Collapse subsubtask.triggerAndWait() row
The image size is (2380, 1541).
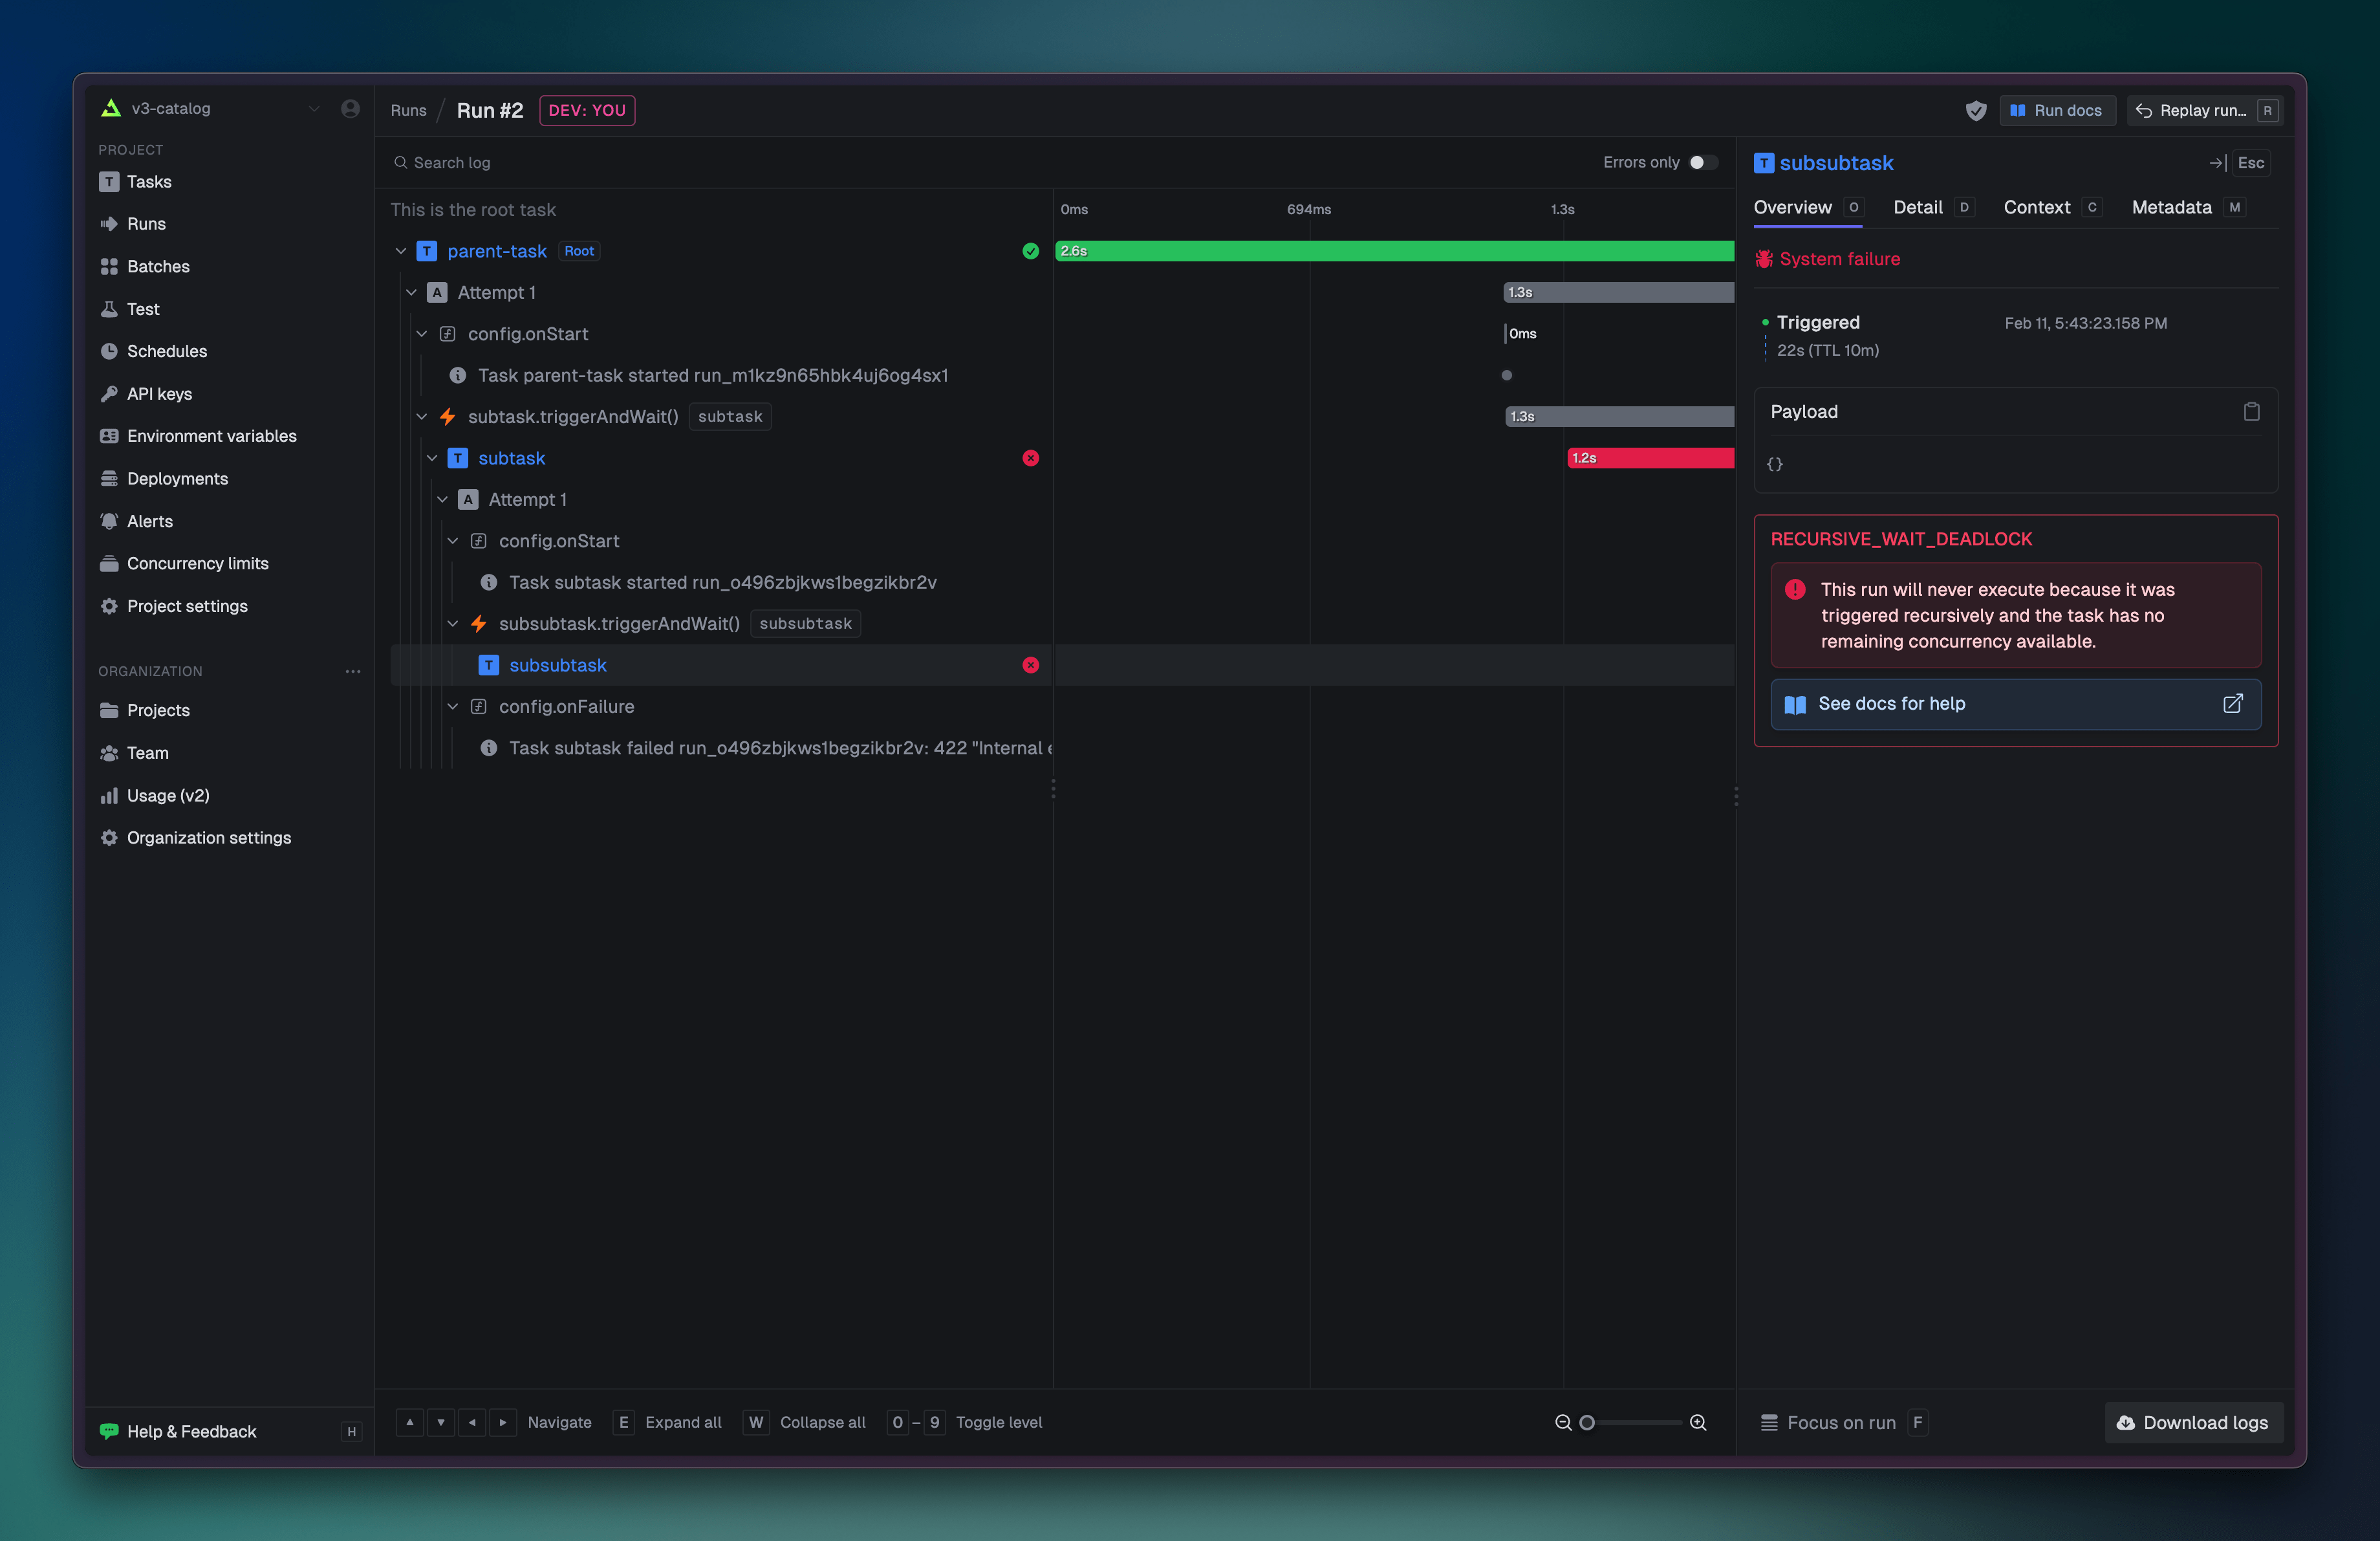[x=453, y=624]
